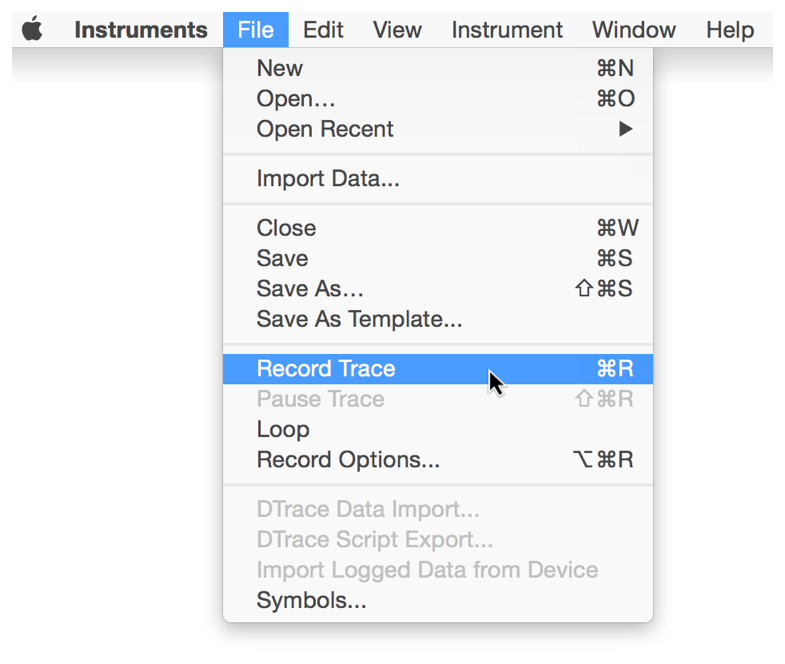Click the Save menu item
Image resolution: width=785 pixels, height=664 pixels.
(282, 258)
